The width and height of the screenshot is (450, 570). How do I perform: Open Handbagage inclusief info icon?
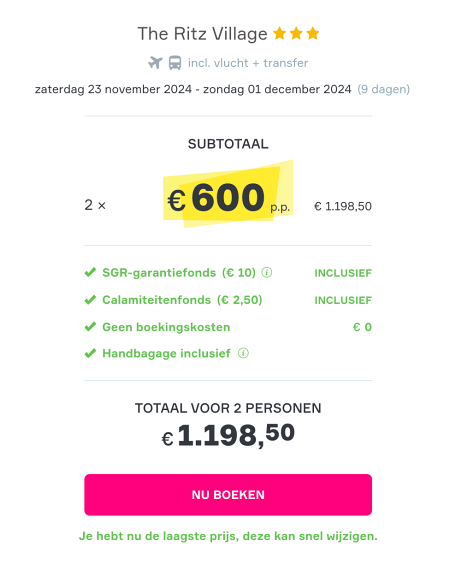(x=243, y=353)
